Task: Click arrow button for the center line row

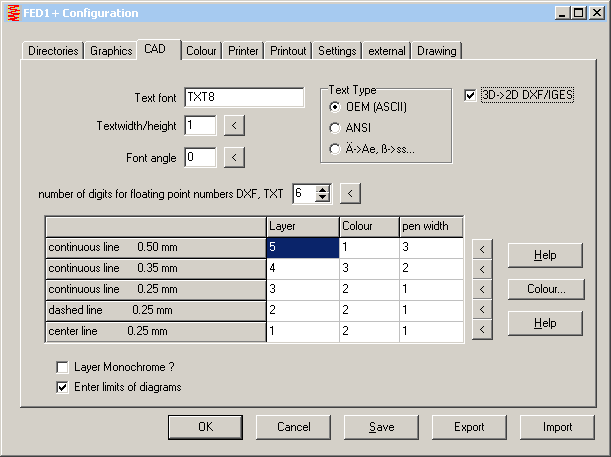Action: tap(481, 330)
